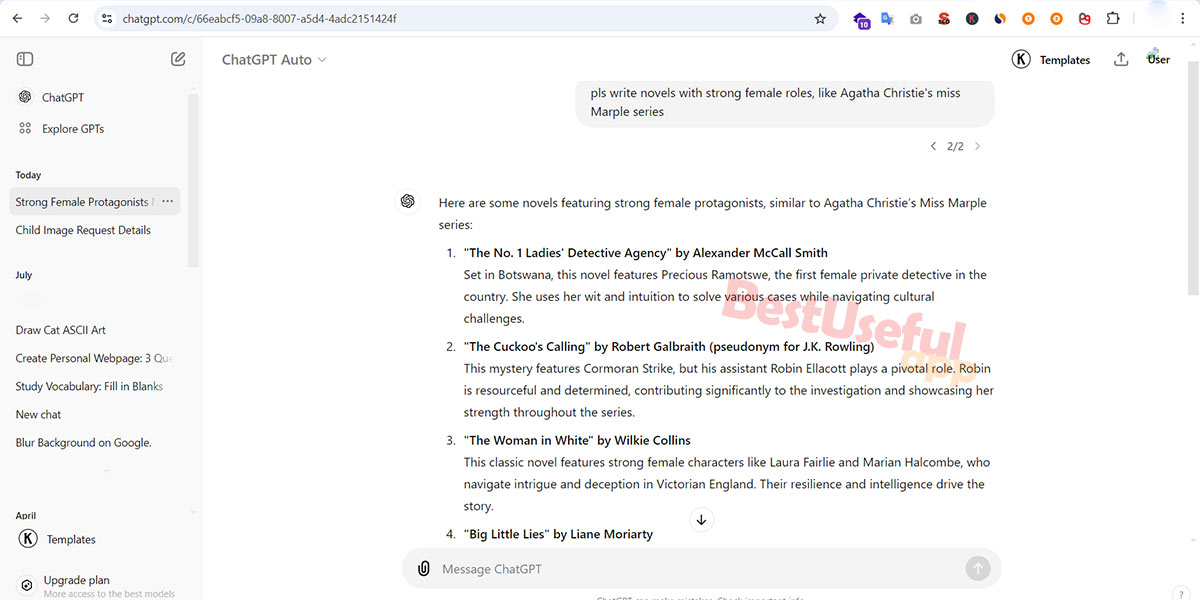Open the red S SEO extension
Screen dimensions: 1200x600
point(943,19)
